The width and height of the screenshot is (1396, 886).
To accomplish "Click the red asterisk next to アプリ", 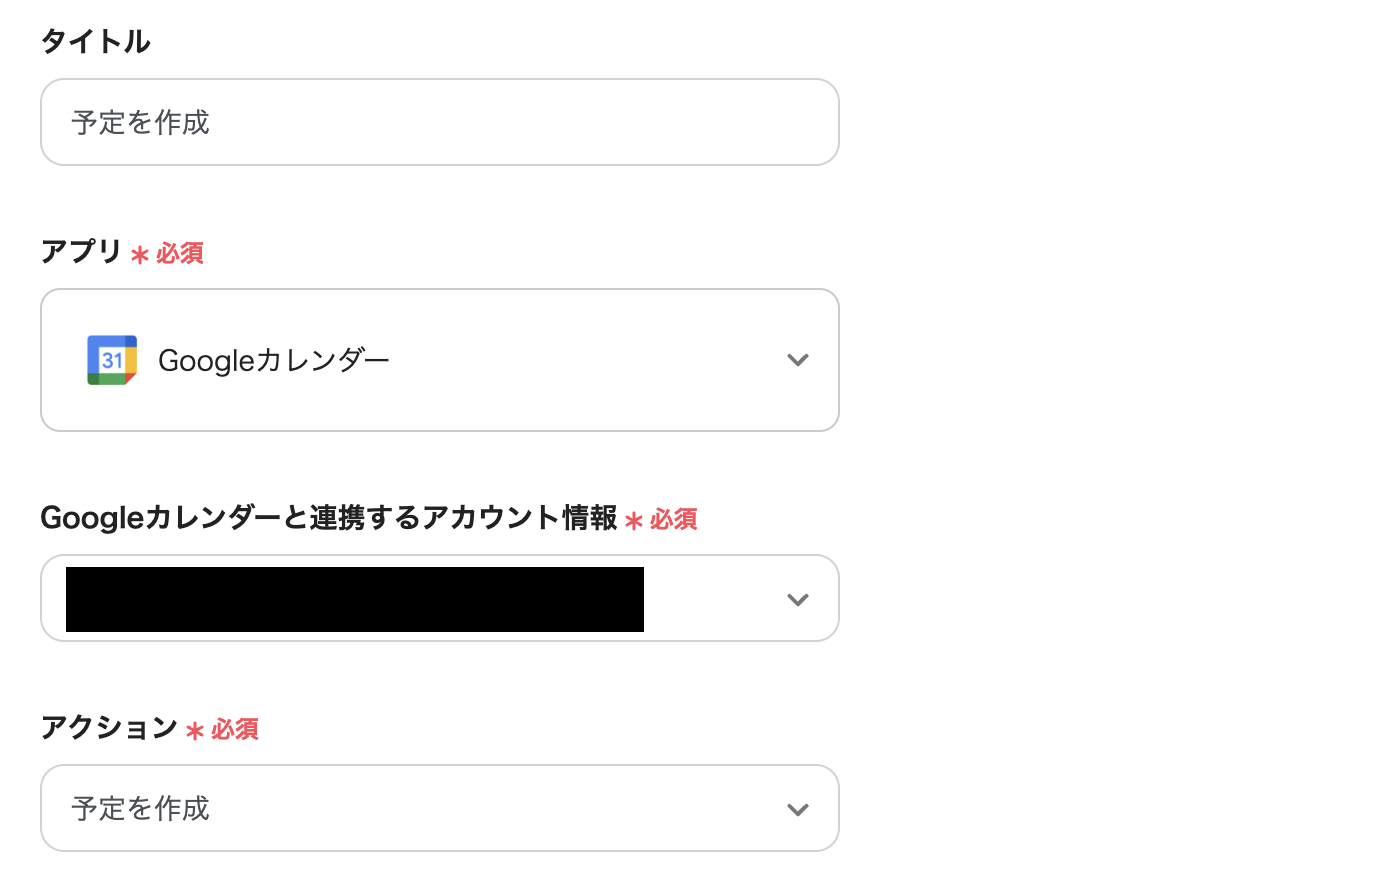I will [x=140, y=255].
